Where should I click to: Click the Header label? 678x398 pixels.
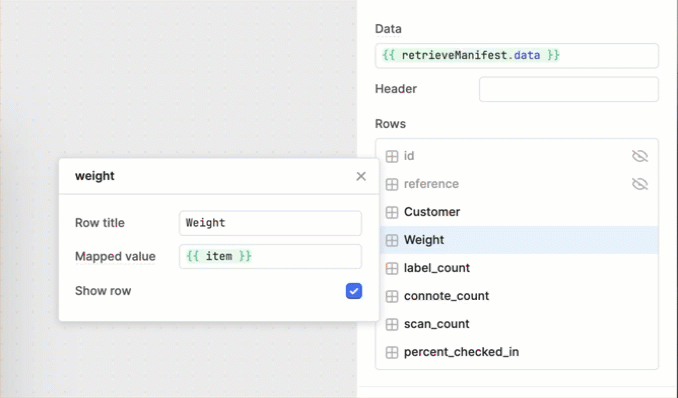(396, 89)
